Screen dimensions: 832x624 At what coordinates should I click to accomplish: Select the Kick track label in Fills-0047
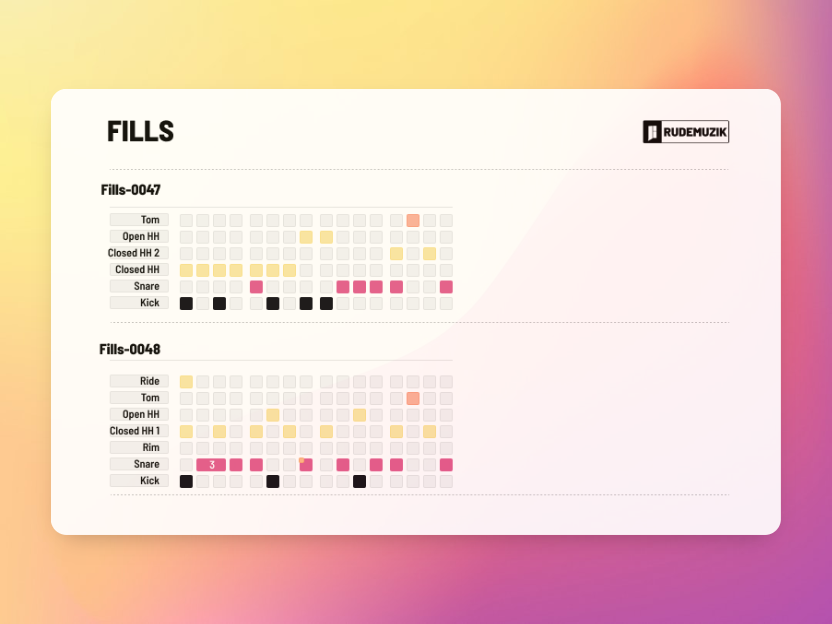(x=140, y=303)
